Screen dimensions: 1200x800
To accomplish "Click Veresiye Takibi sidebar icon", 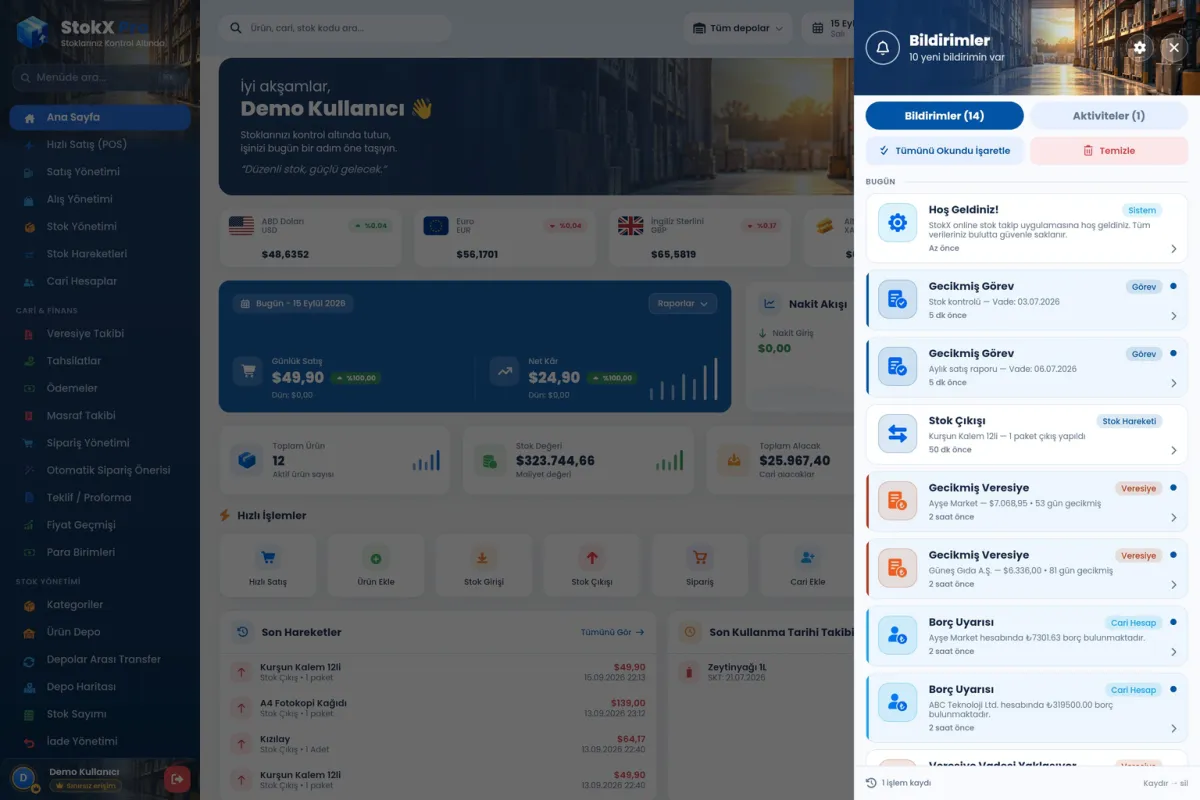I will tap(29, 334).
